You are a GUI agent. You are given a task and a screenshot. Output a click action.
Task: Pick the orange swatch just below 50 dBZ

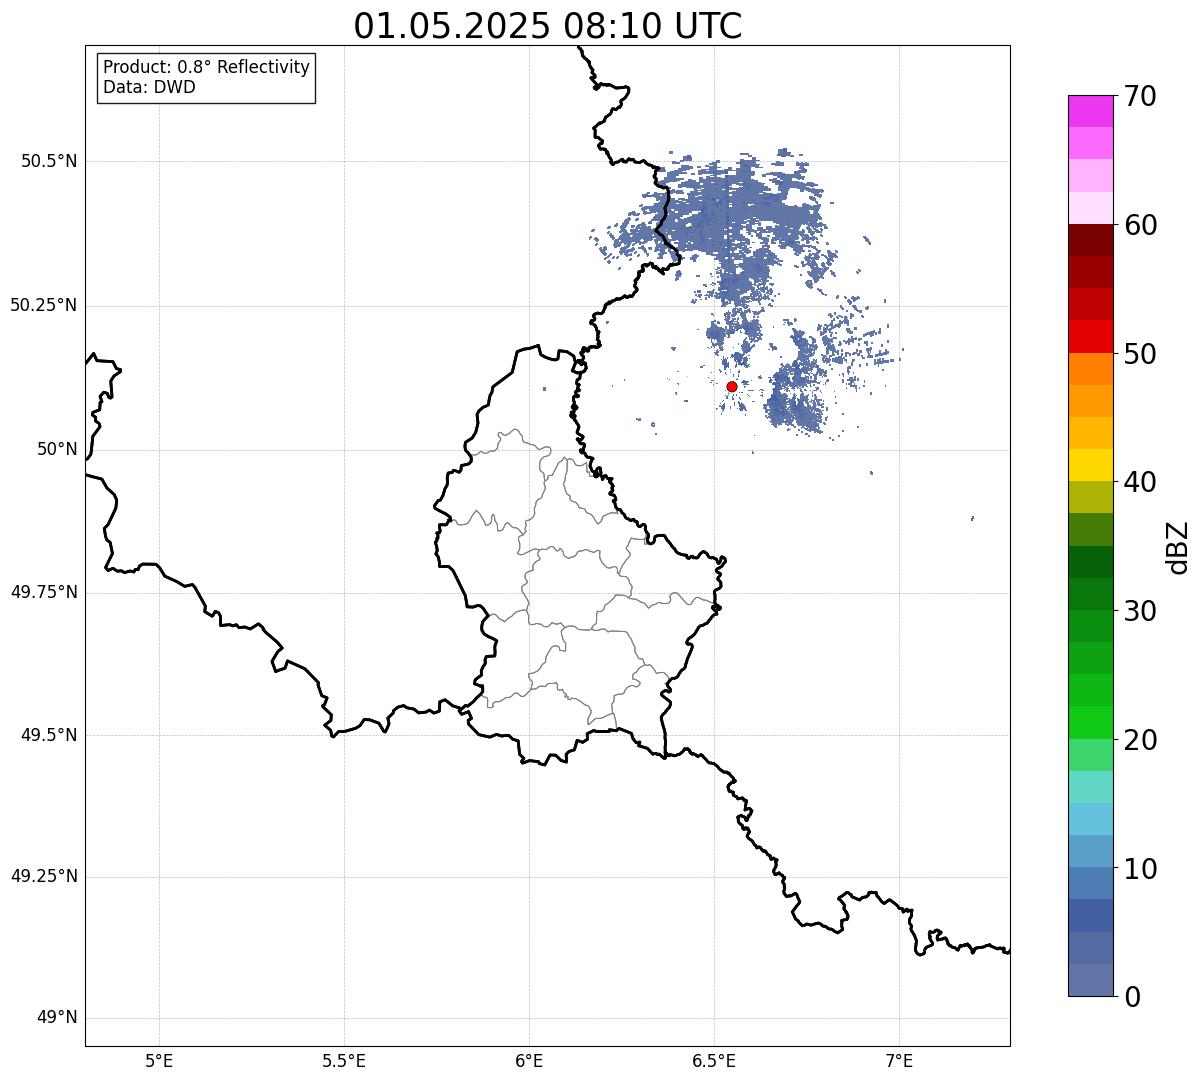click(x=1090, y=369)
